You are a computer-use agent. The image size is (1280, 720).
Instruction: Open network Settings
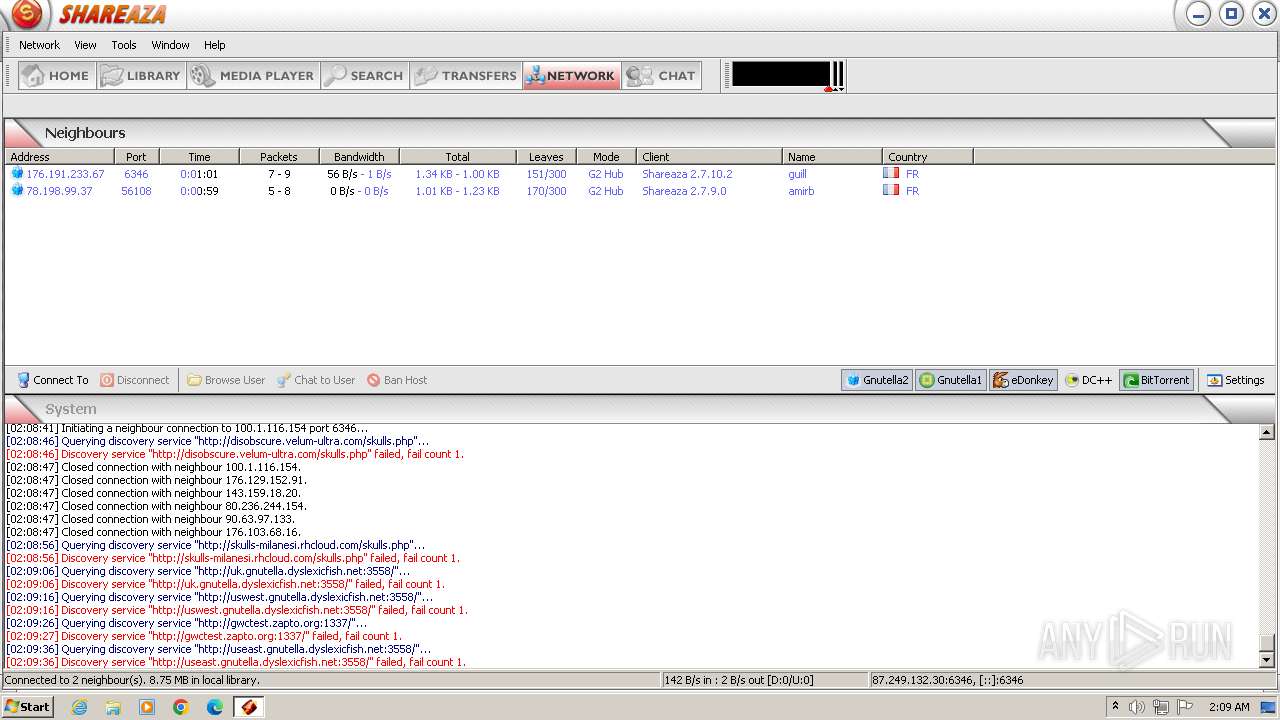pos(1236,380)
